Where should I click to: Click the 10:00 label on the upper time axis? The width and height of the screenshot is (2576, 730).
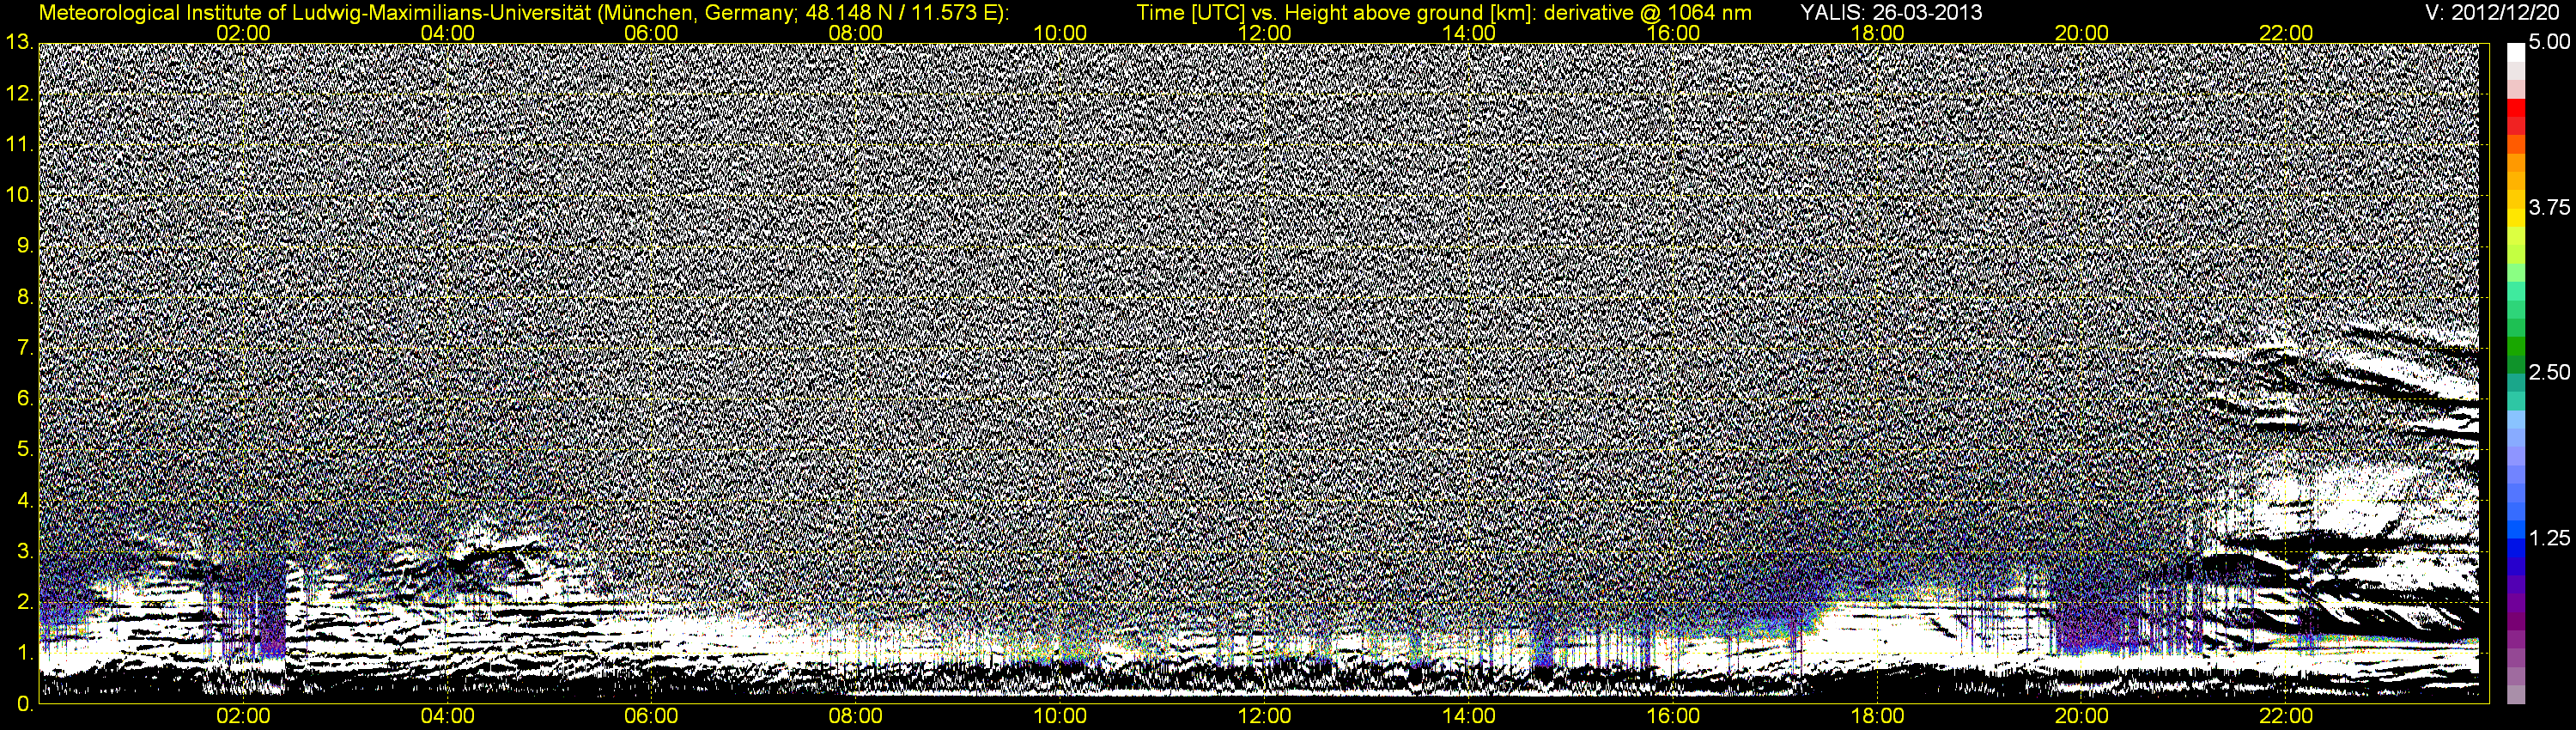(1060, 33)
